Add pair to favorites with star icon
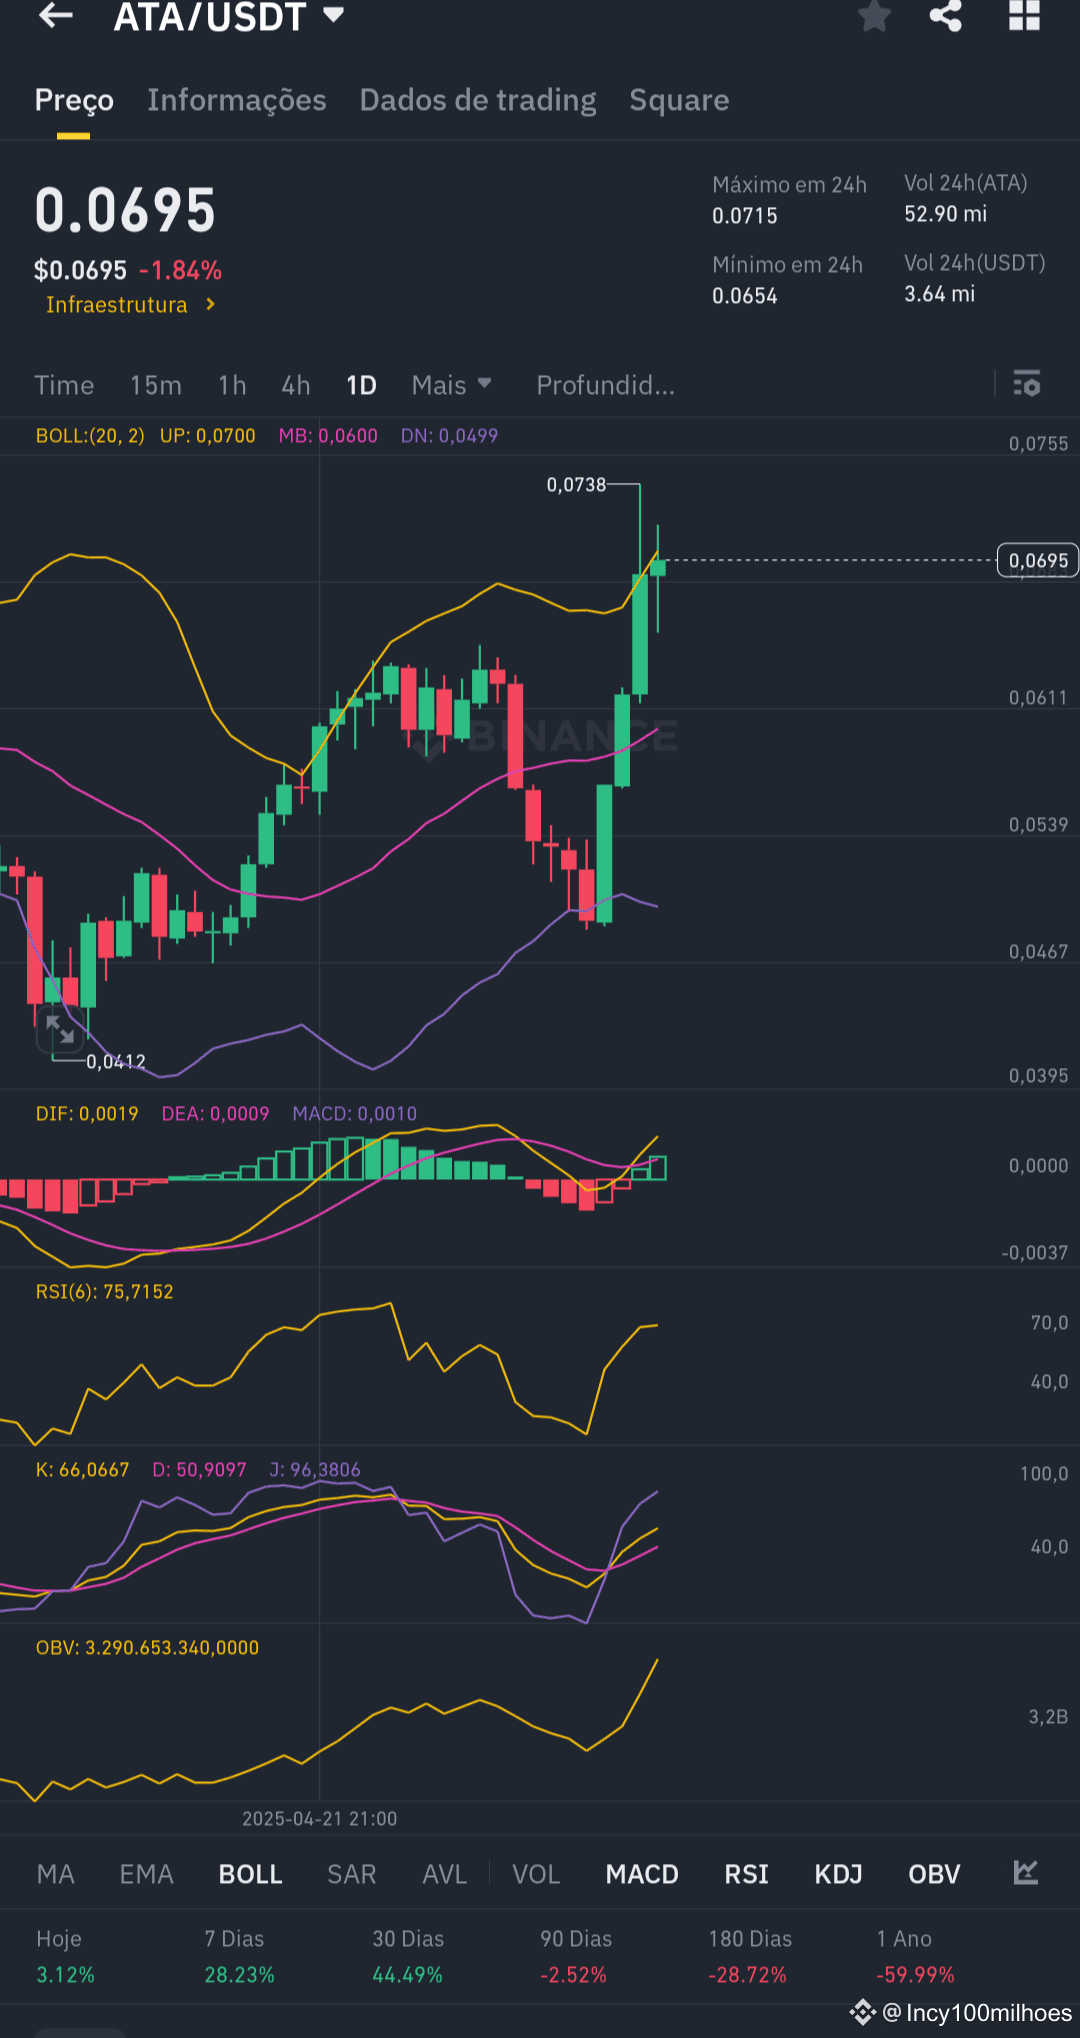The image size is (1080, 2038). tap(874, 15)
